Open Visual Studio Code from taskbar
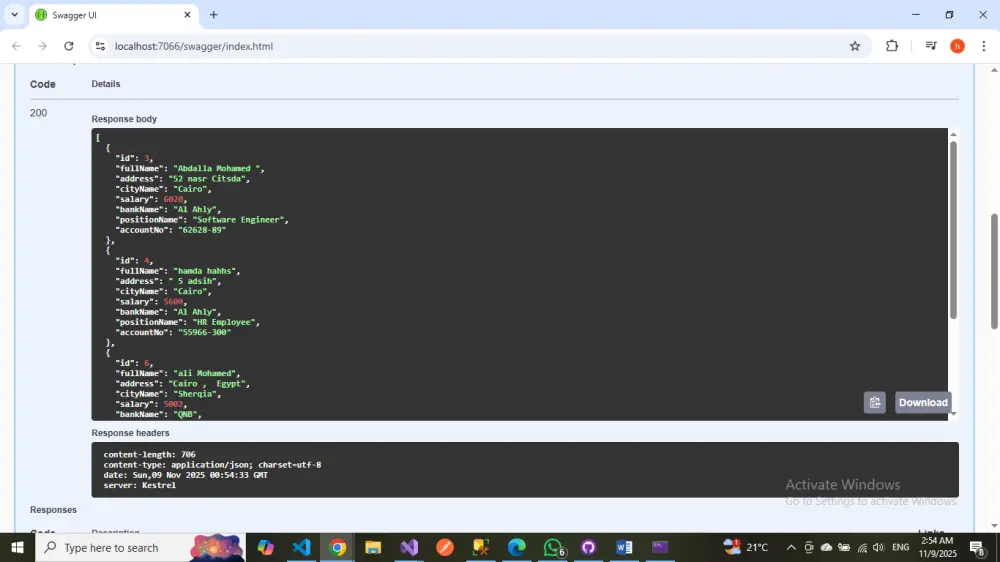The width and height of the screenshot is (1000, 562). (301, 547)
